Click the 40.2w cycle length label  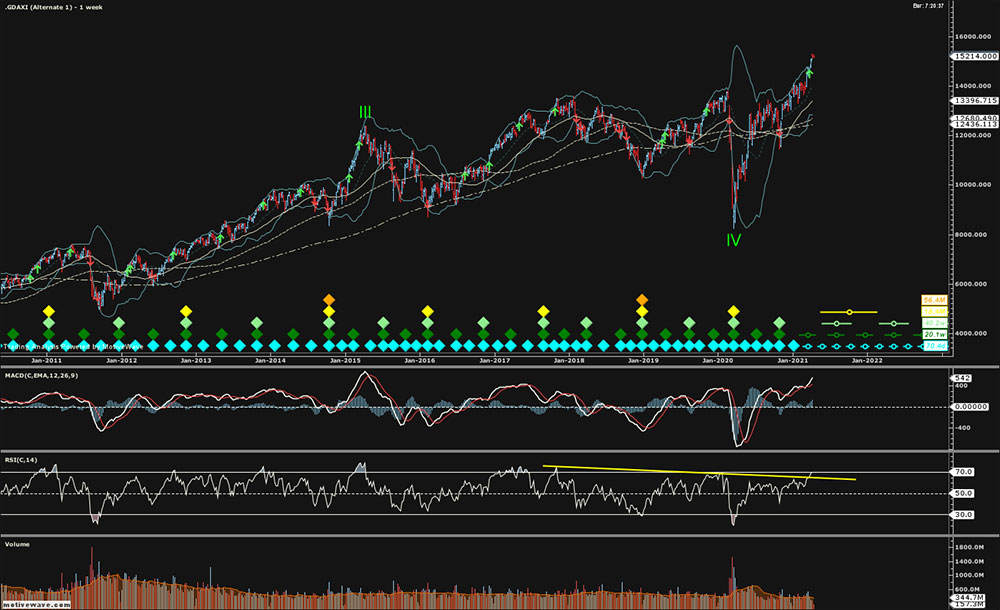[934, 323]
